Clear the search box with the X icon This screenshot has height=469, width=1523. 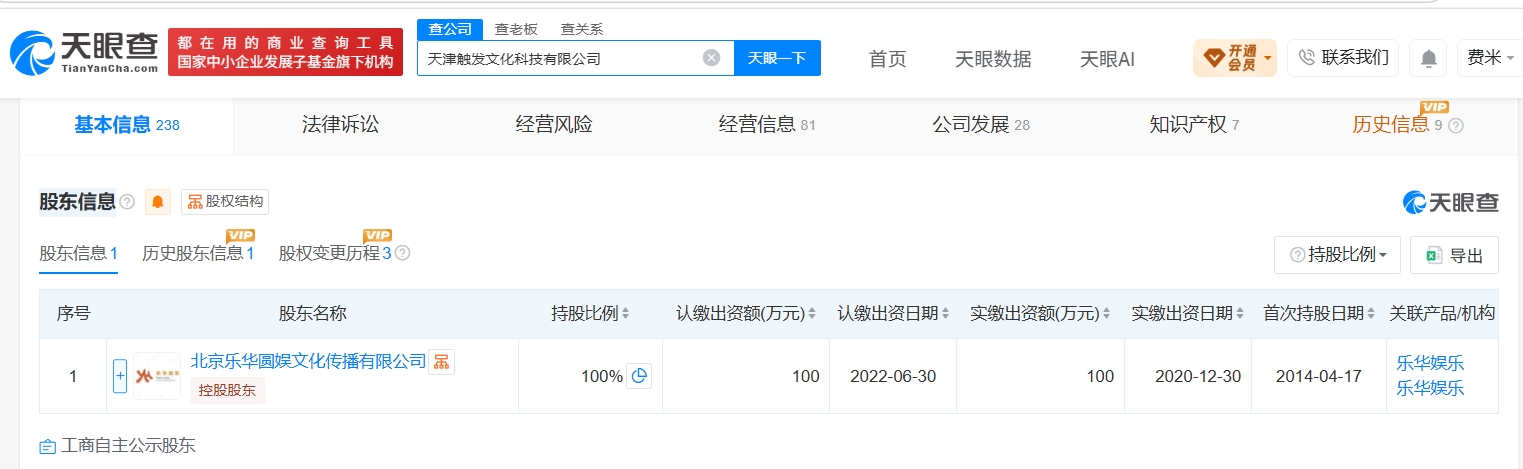tap(711, 58)
